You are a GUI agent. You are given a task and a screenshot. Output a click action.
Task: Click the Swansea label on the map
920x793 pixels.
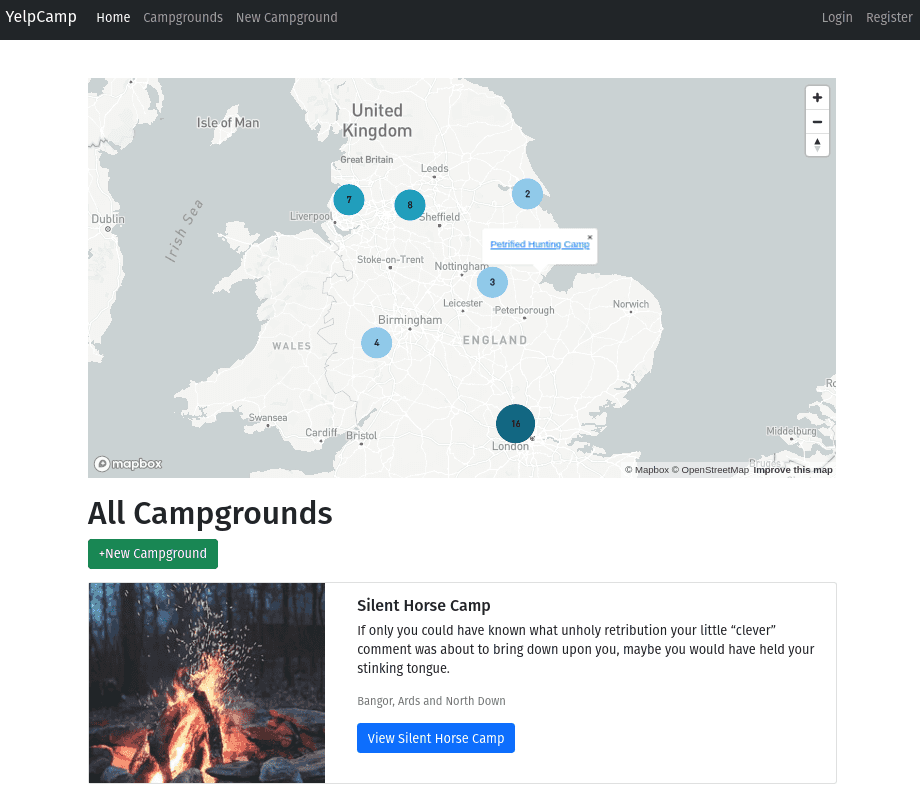click(268, 418)
